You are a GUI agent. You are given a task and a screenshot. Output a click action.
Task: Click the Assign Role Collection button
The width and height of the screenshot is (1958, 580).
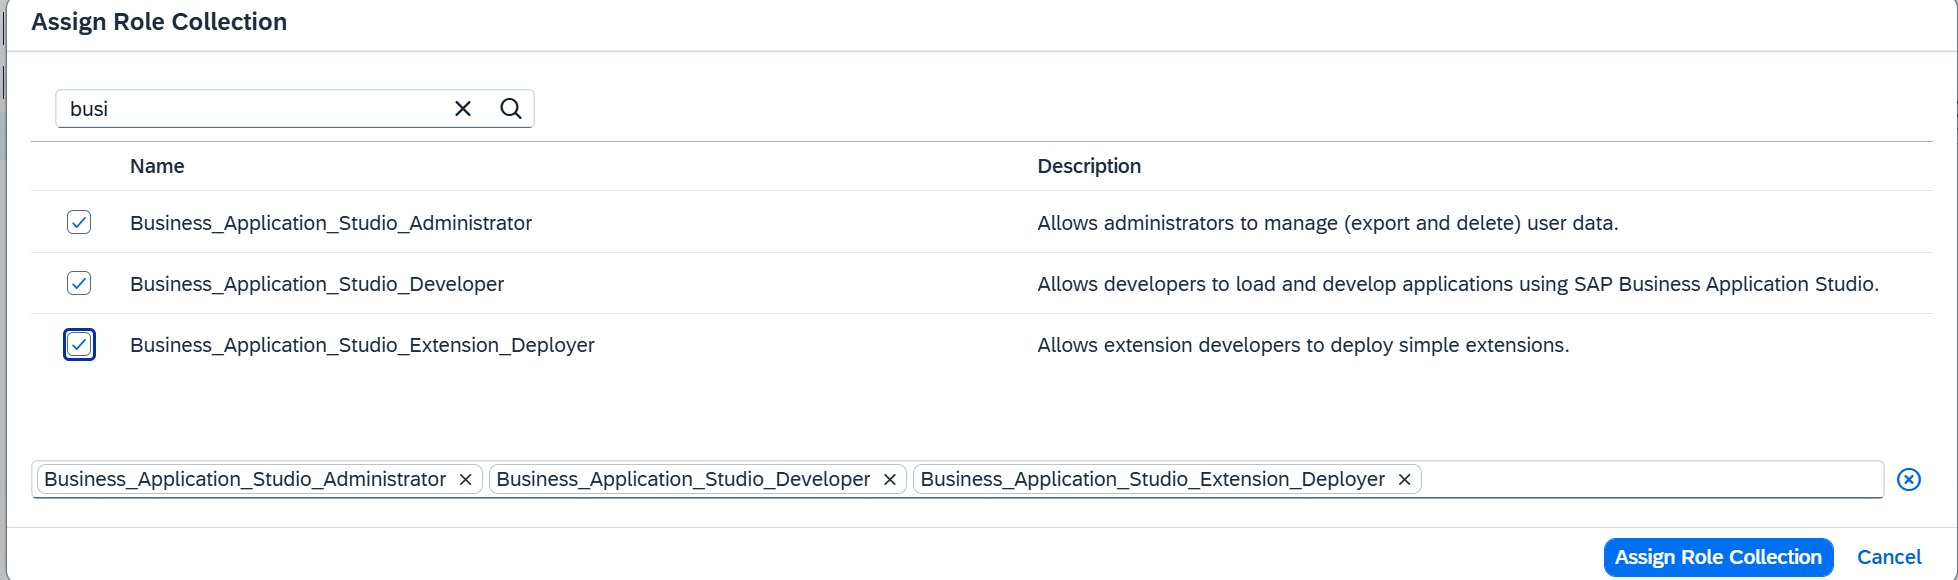(1718, 557)
